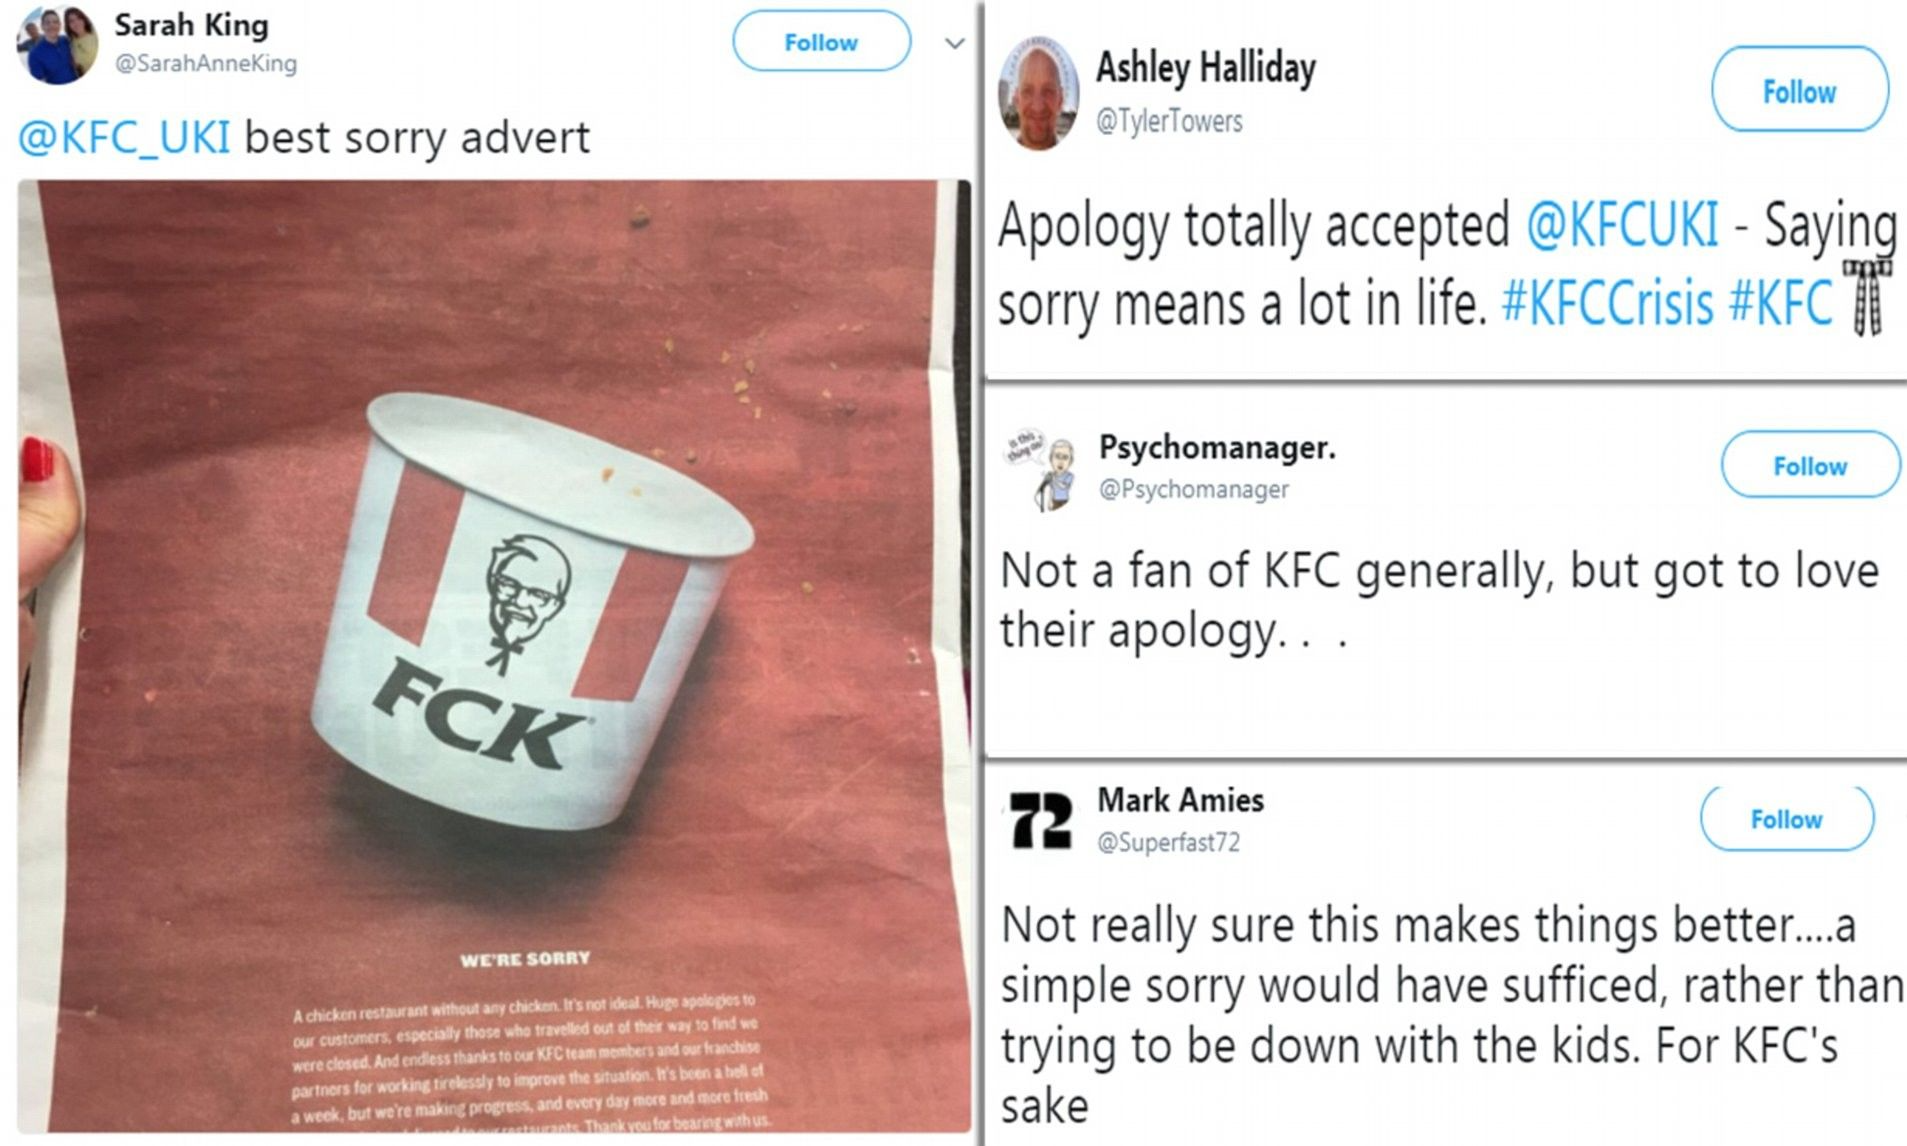The width and height of the screenshot is (1907, 1146).
Task: Open Mark Amies' 72 logo avatar
Action: click(x=1040, y=821)
